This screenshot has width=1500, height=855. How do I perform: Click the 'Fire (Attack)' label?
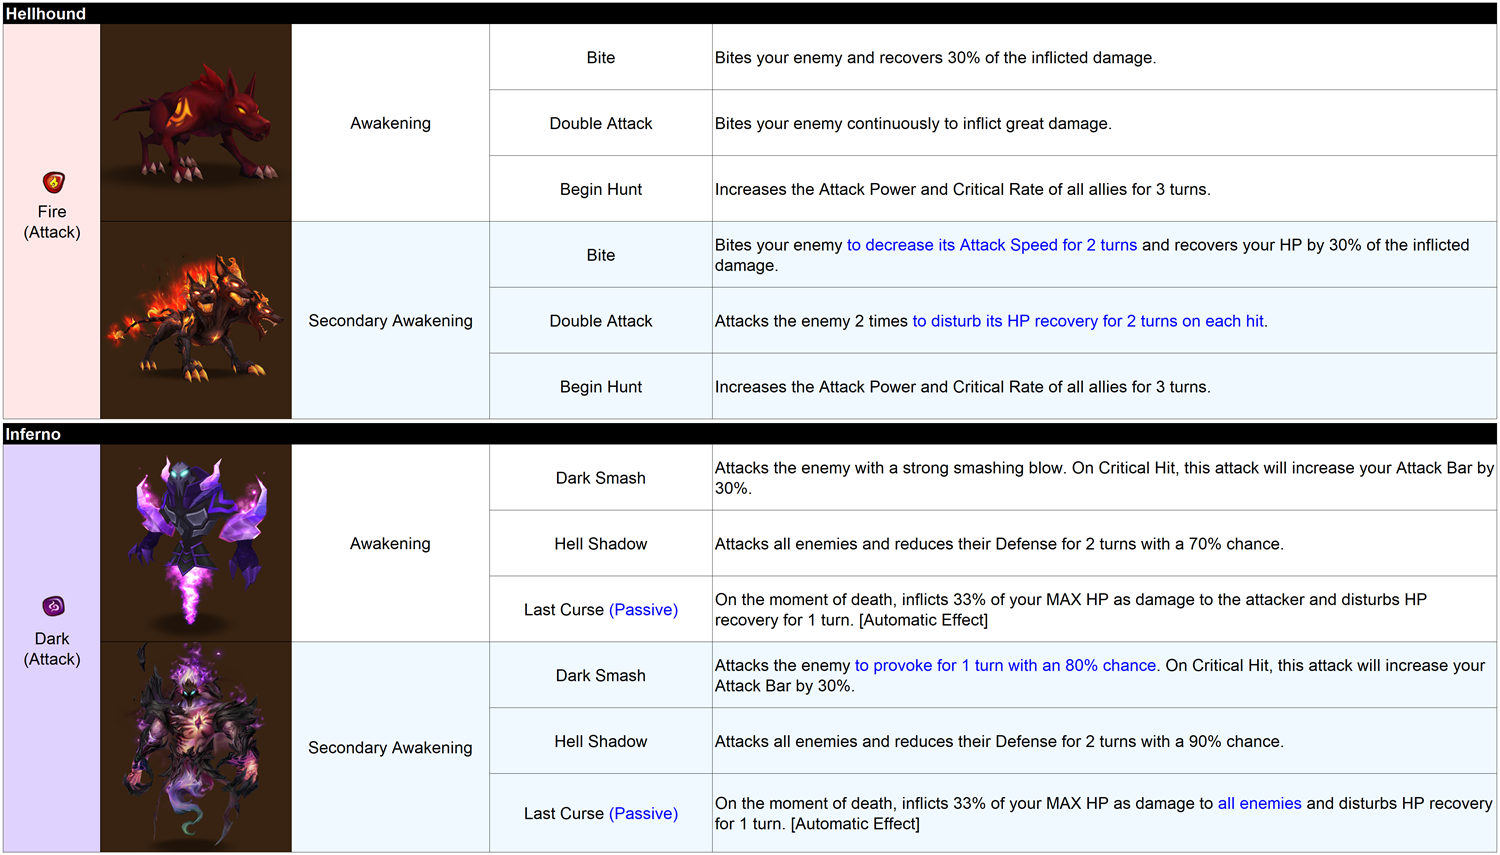pyautogui.click(x=52, y=222)
